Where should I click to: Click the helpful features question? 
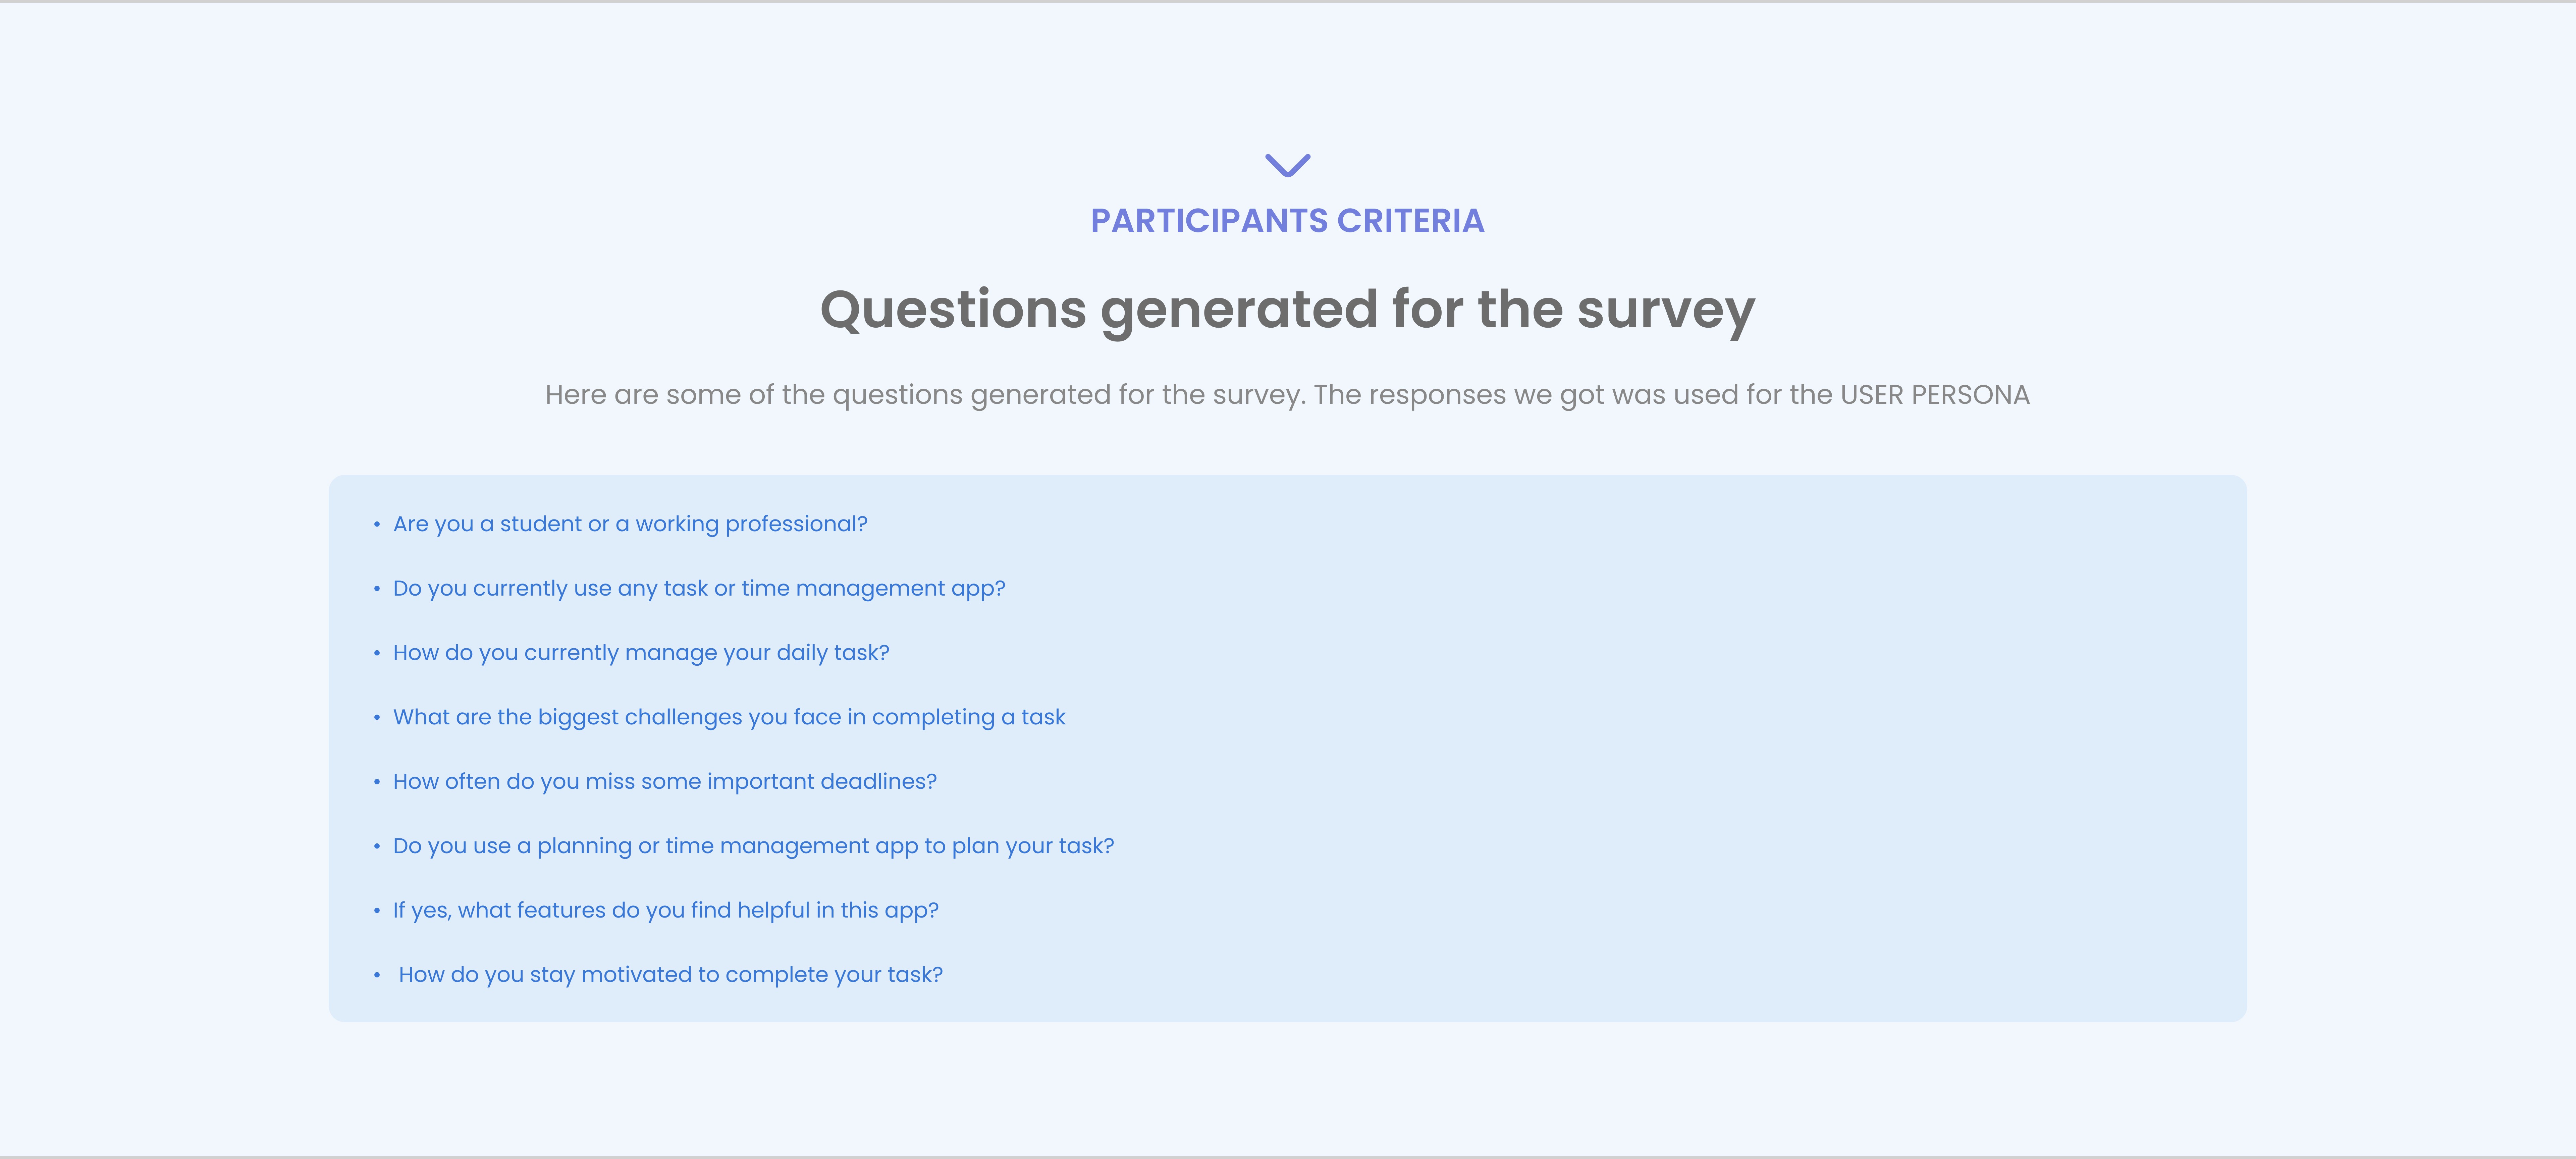click(x=666, y=910)
